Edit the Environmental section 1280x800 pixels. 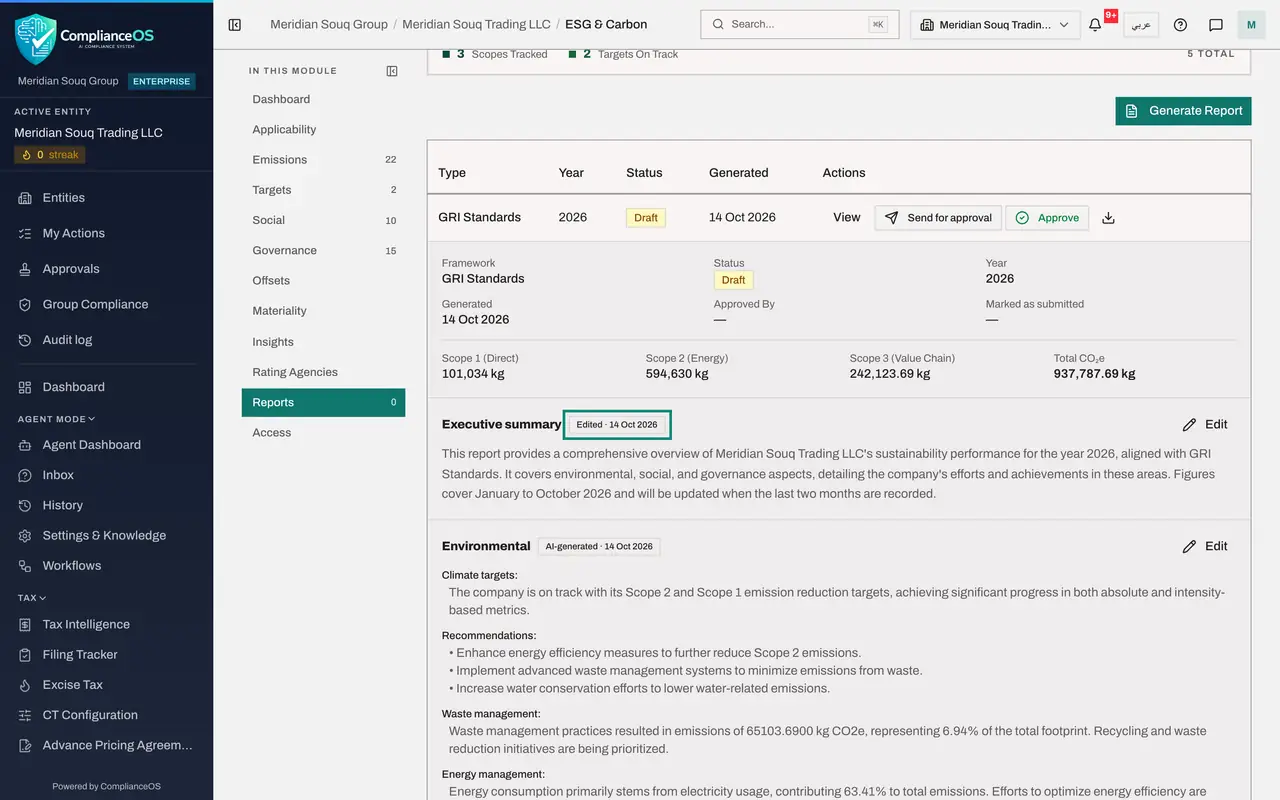point(1205,546)
